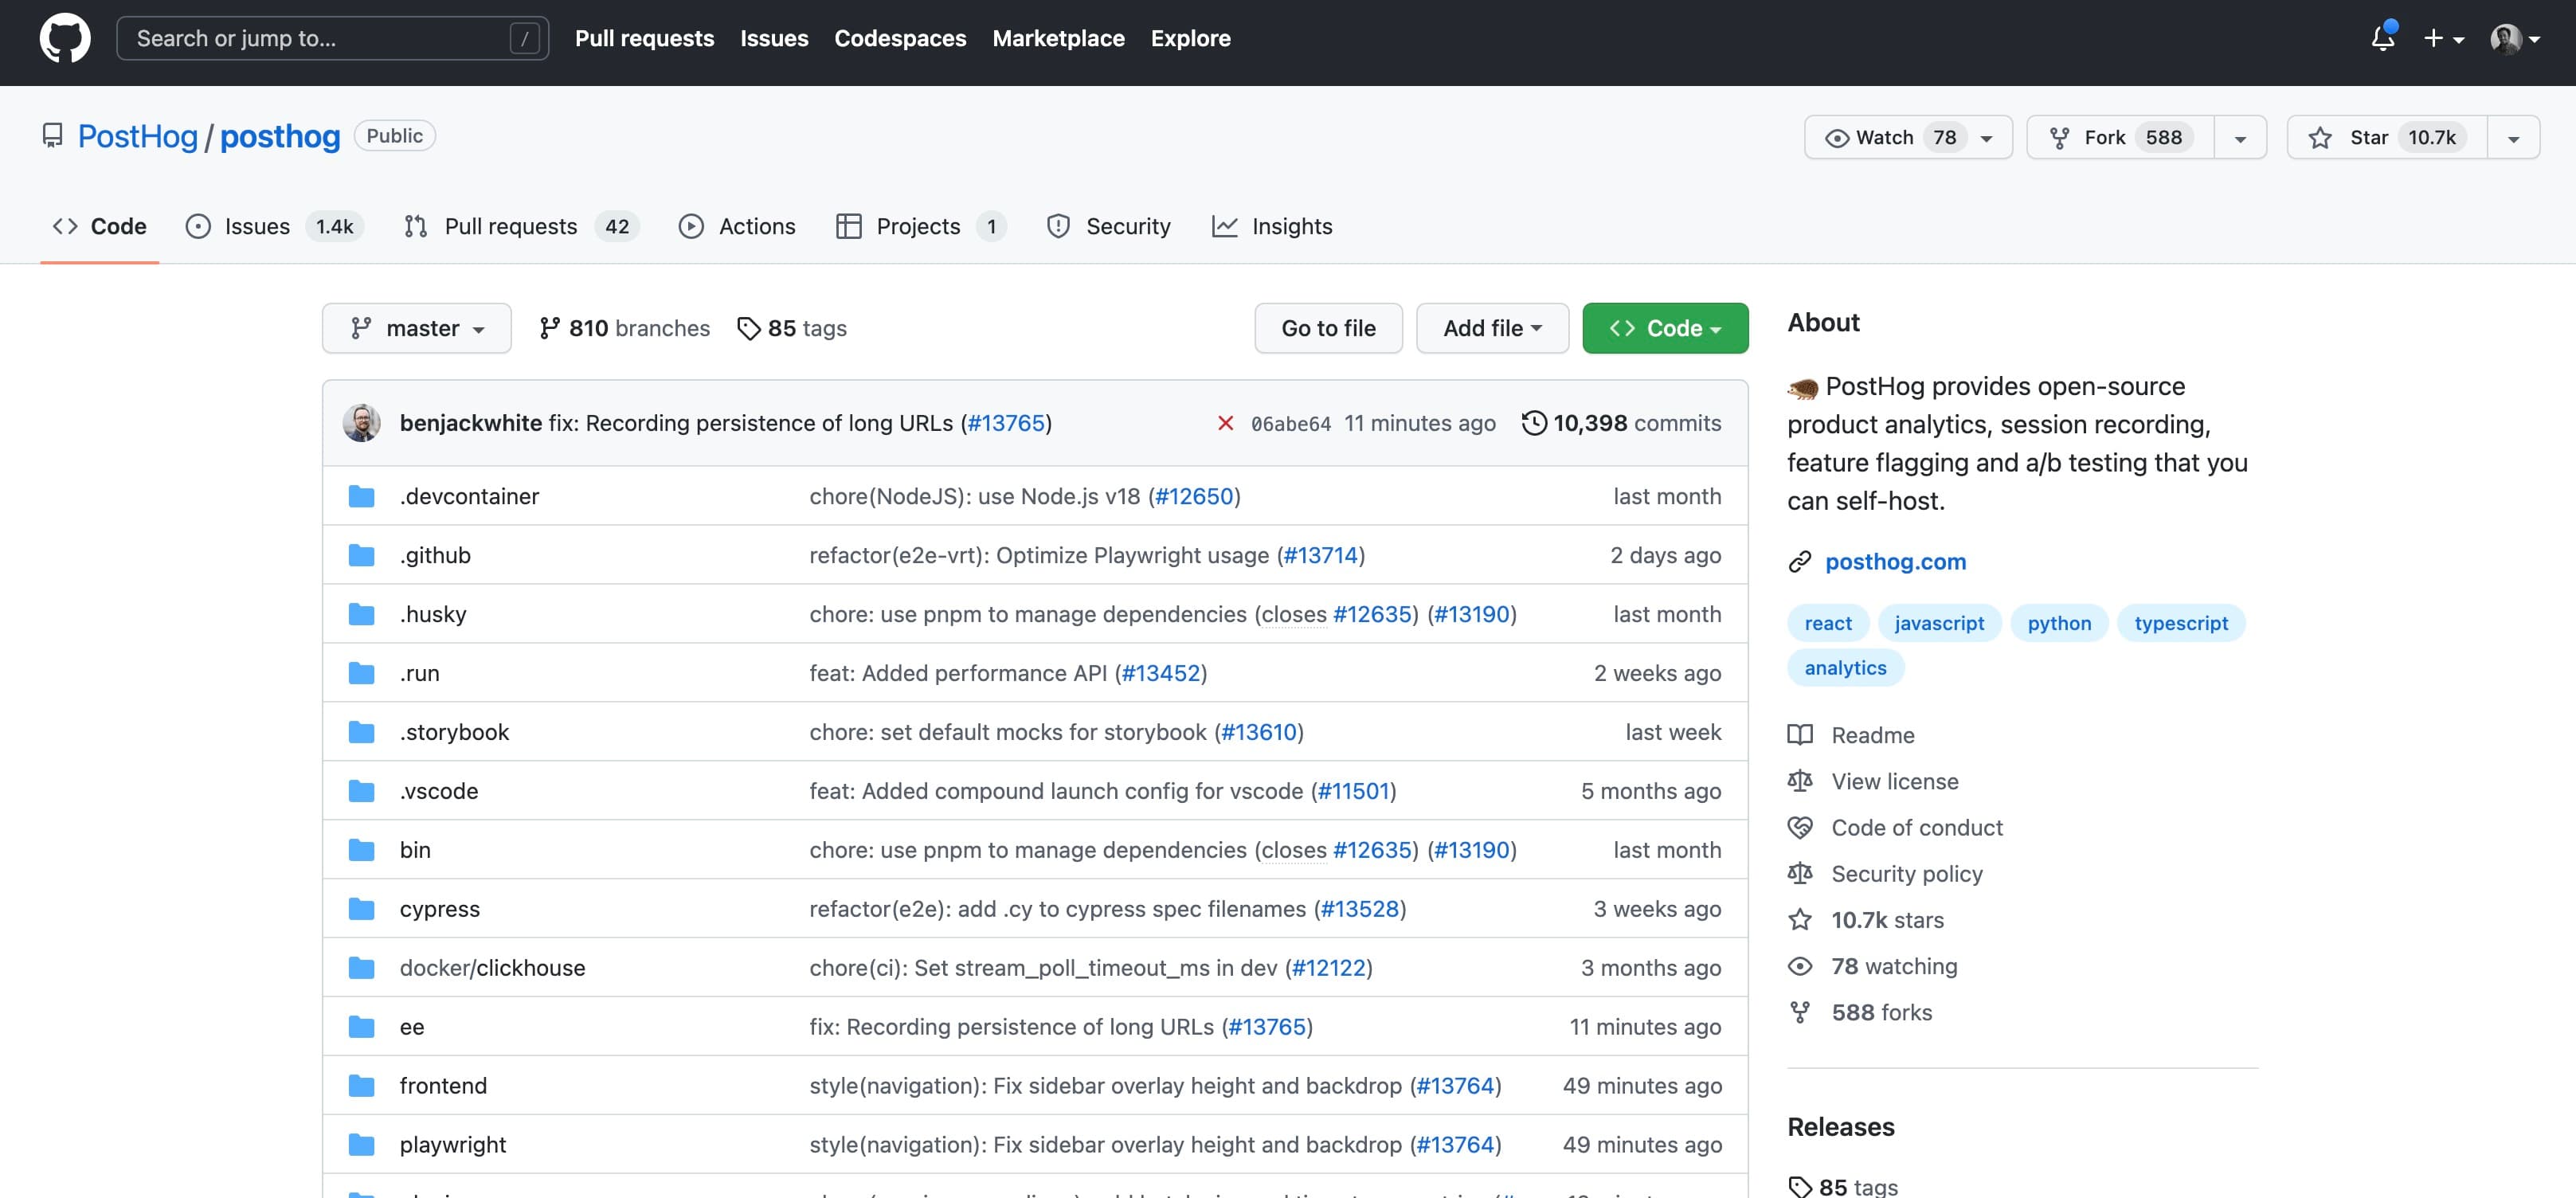Switch to the Insights tab
This screenshot has width=2576, height=1198.
tap(1272, 226)
